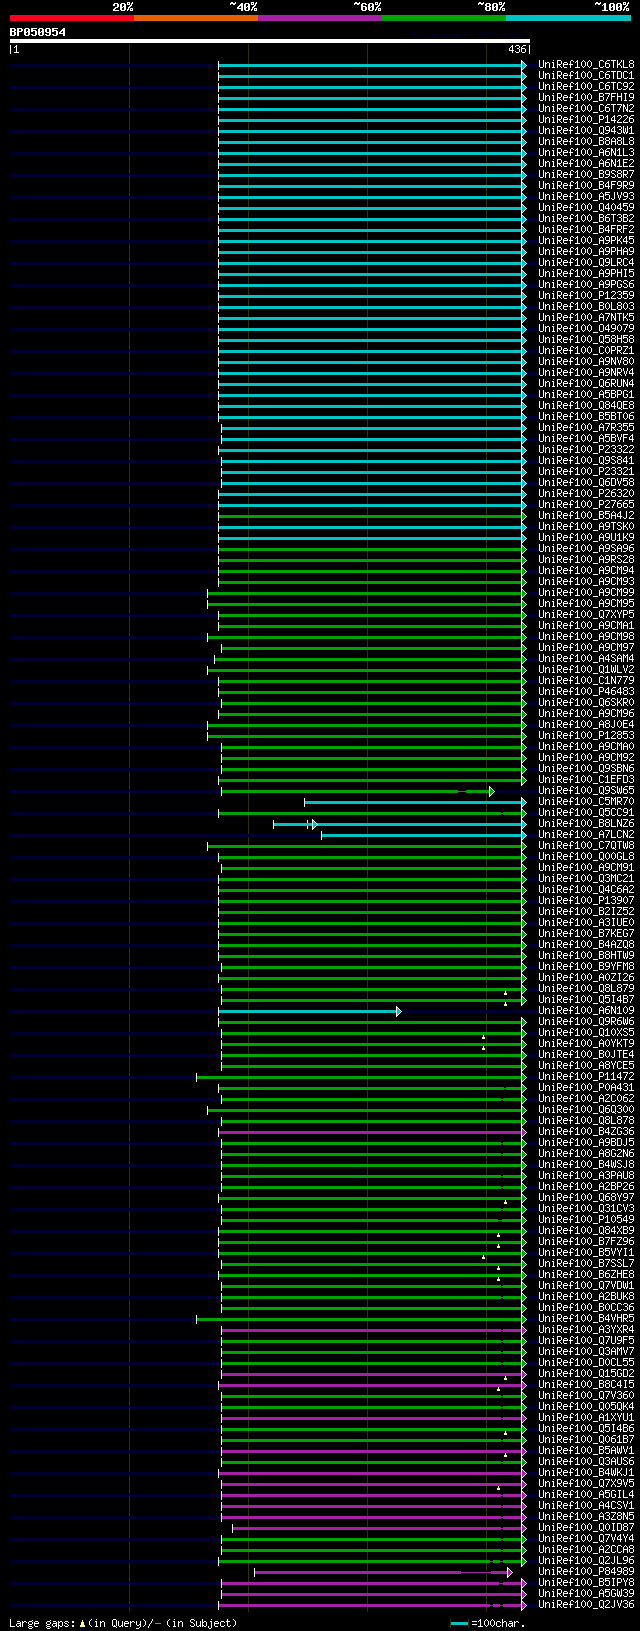Click the red 20% identity legend bar
The width and height of the screenshot is (640, 1631).
72,18
